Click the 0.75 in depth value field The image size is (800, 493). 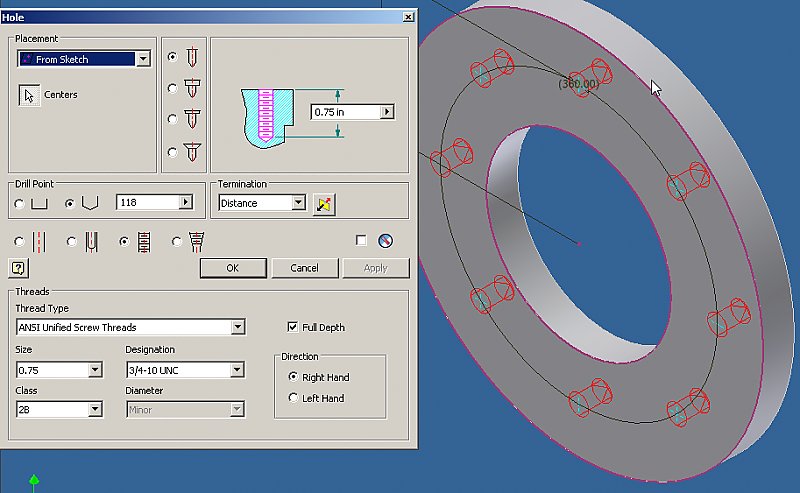click(x=346, y=112)
